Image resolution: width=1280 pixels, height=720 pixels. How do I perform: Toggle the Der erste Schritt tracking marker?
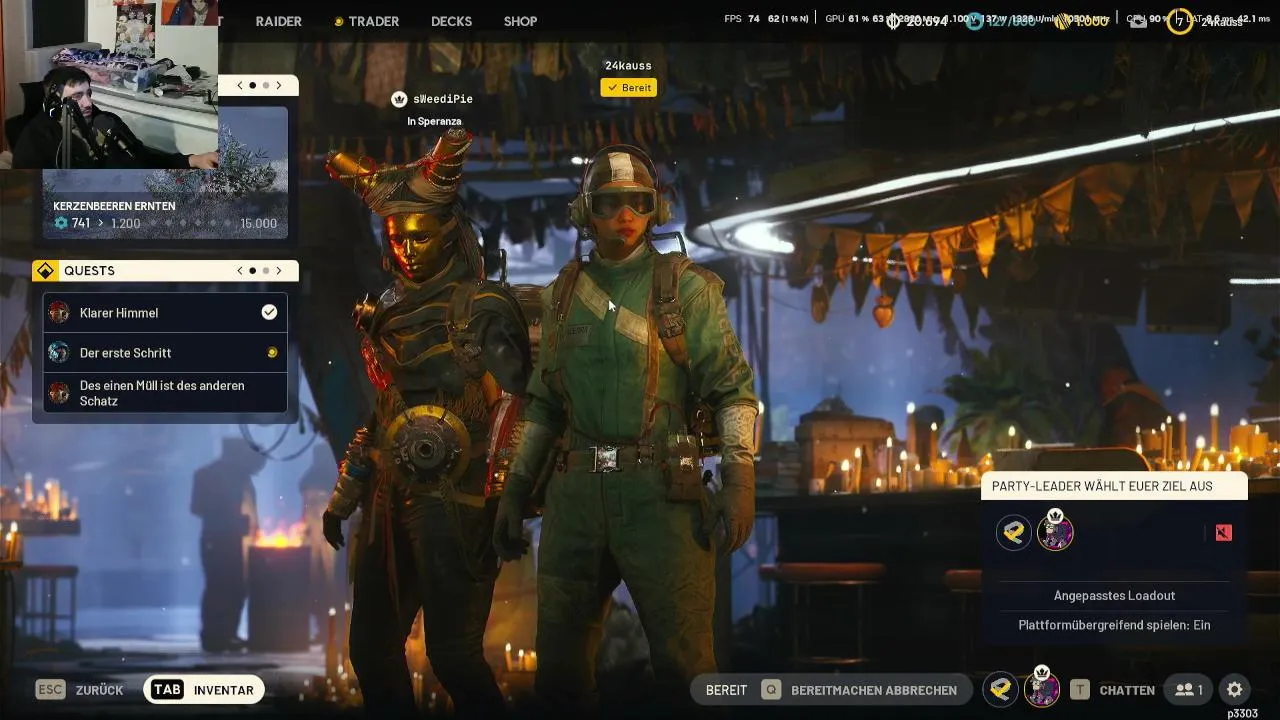[x=270, y=353]
